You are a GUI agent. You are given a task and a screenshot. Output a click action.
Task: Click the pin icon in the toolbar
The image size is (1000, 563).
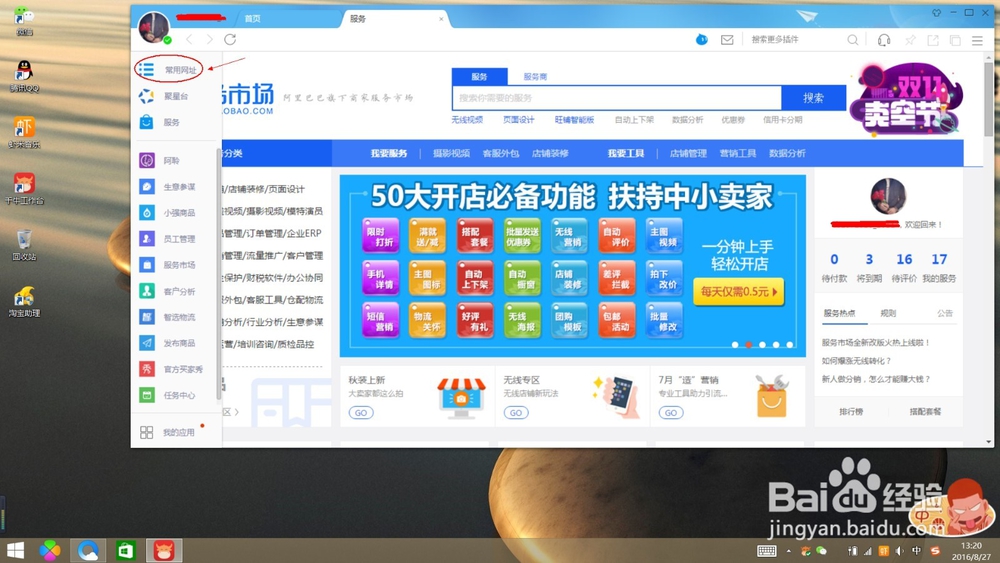[910, 40]
